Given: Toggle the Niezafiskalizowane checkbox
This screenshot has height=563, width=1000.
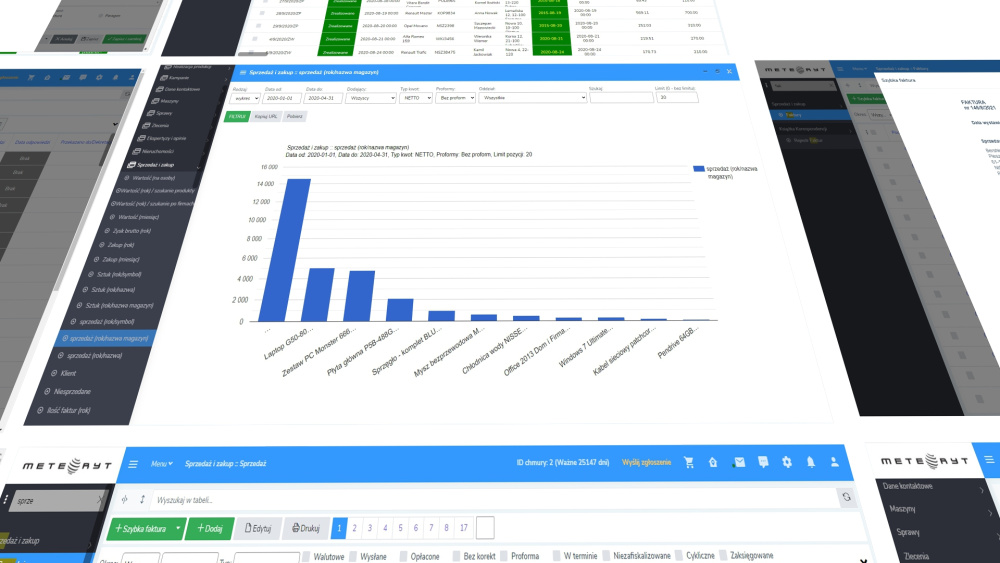Looking at the screenshot, I should point(607,555).
